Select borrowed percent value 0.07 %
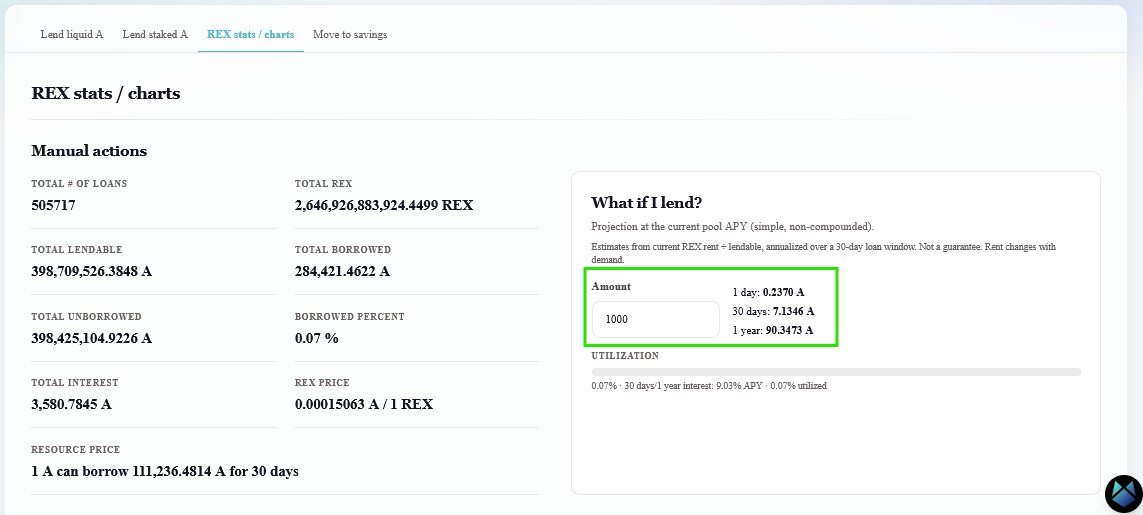Image resolution: width=1143 pixels, height=515 pixels. coord(317,338)
